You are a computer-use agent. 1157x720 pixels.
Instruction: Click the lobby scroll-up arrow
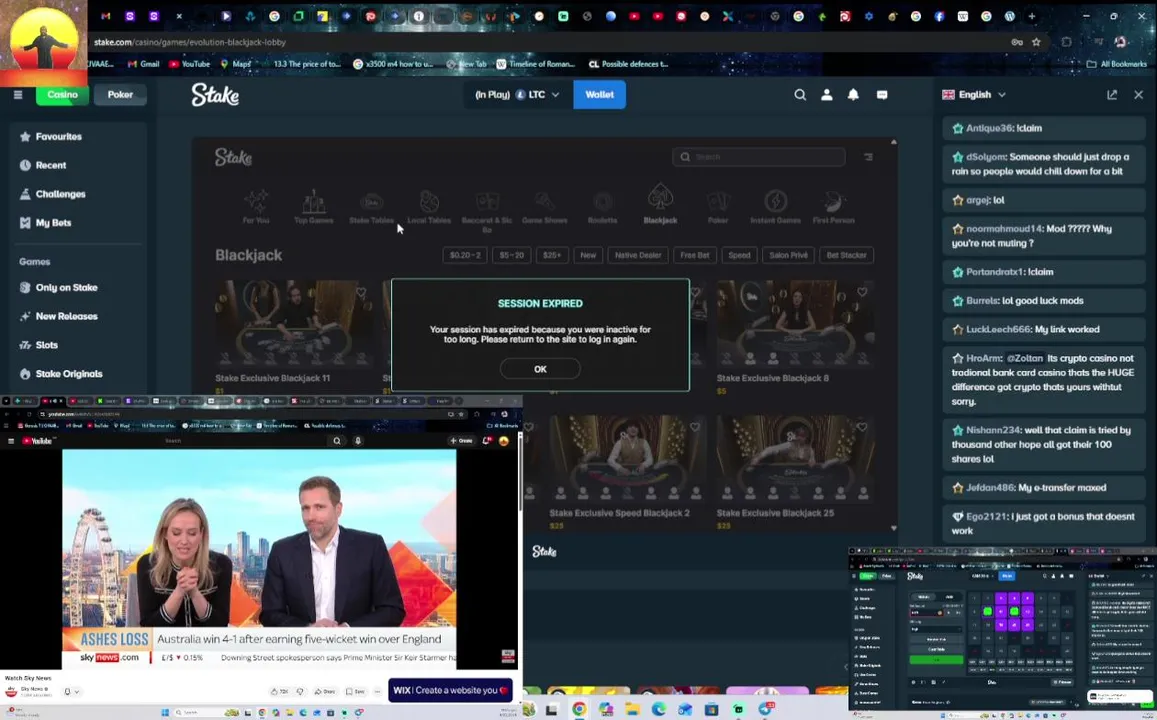[x=894, y=142]
